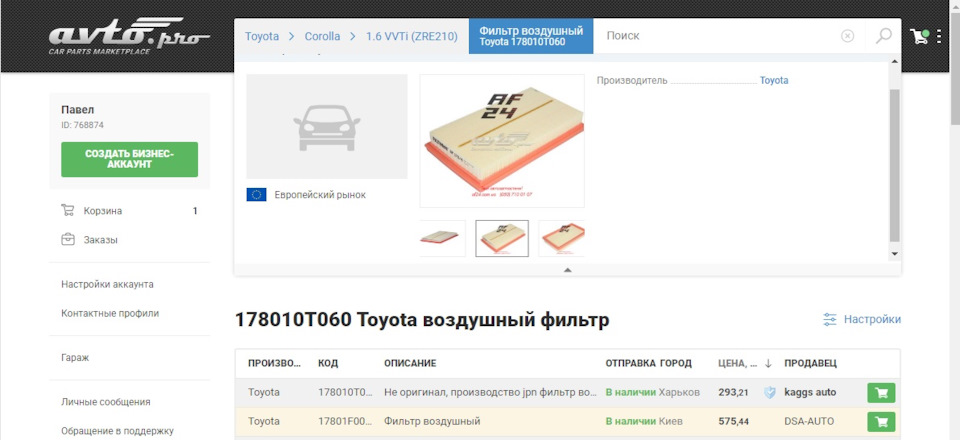Select the Фильтр воздушный Toyota 178010T060 tab
This screenshot has width=960, height=440.
[531, 36]
